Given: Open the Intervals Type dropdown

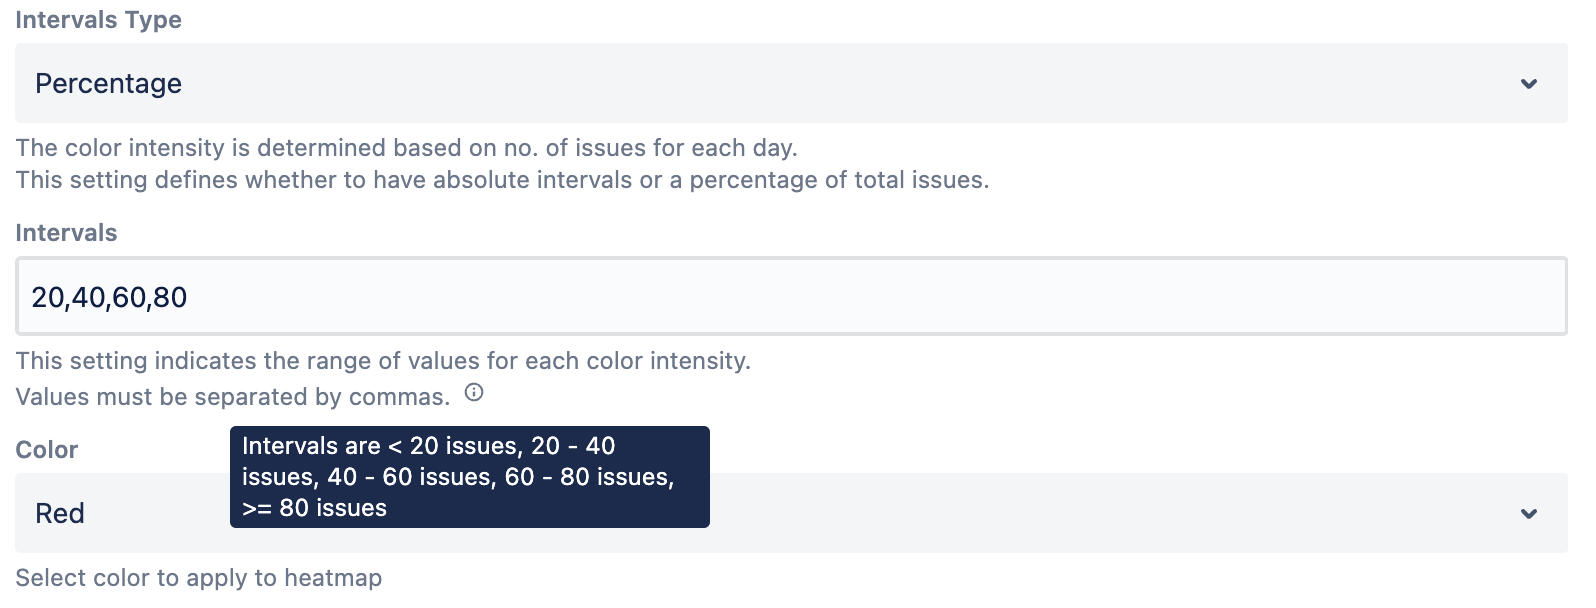Looking at the screenshot, I should [790, 83].
